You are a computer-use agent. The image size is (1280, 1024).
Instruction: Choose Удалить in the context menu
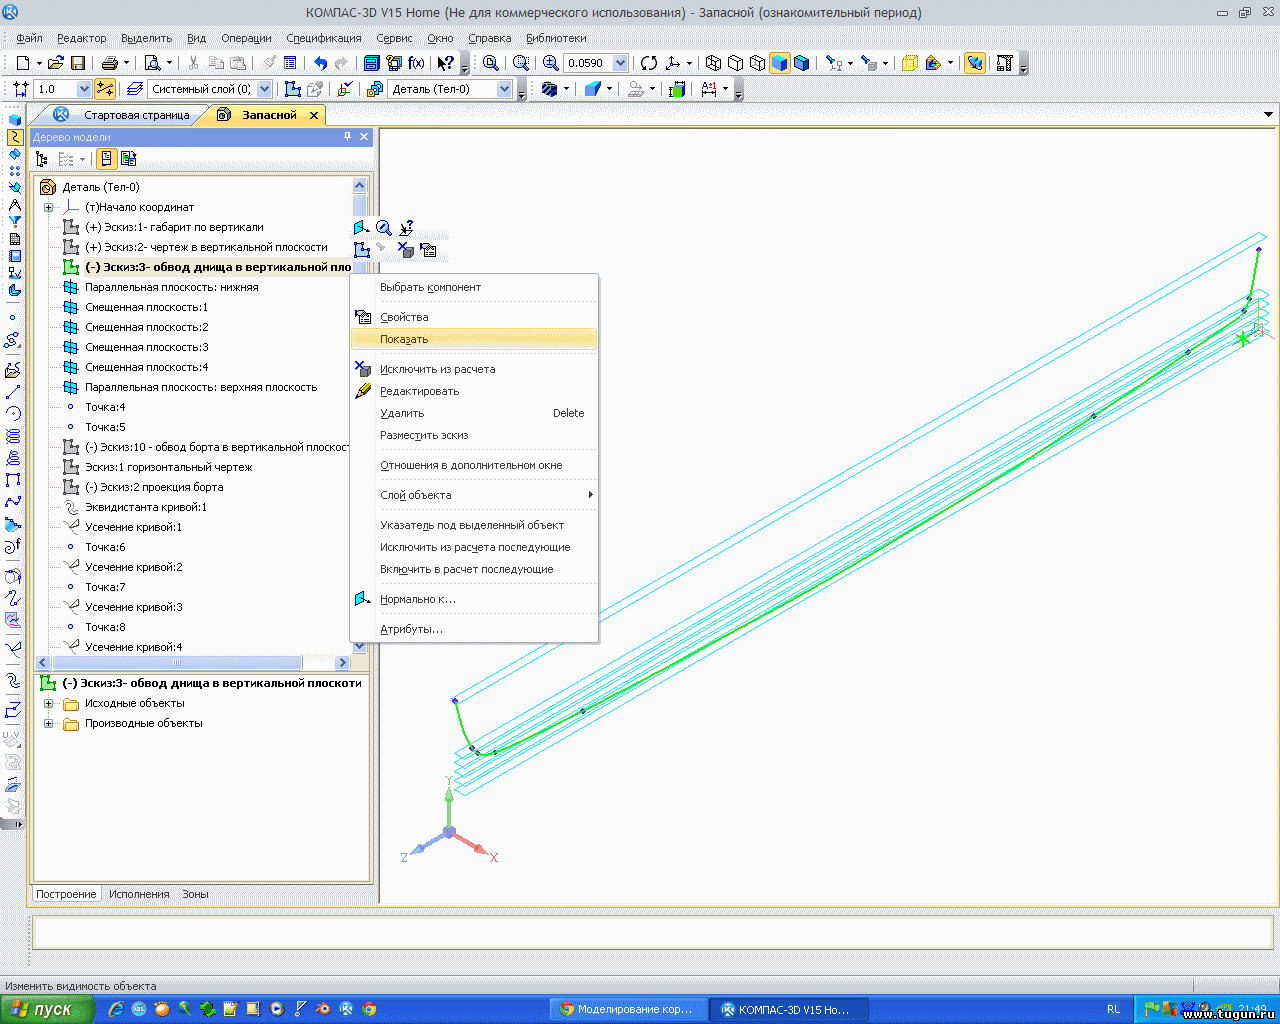click(x=474, y=413)
